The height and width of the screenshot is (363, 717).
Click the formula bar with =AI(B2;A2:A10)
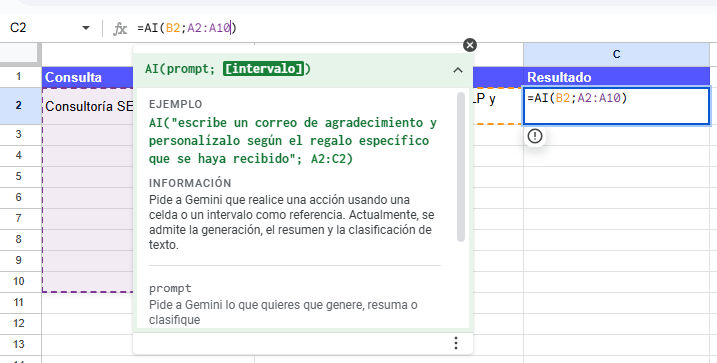425,28
